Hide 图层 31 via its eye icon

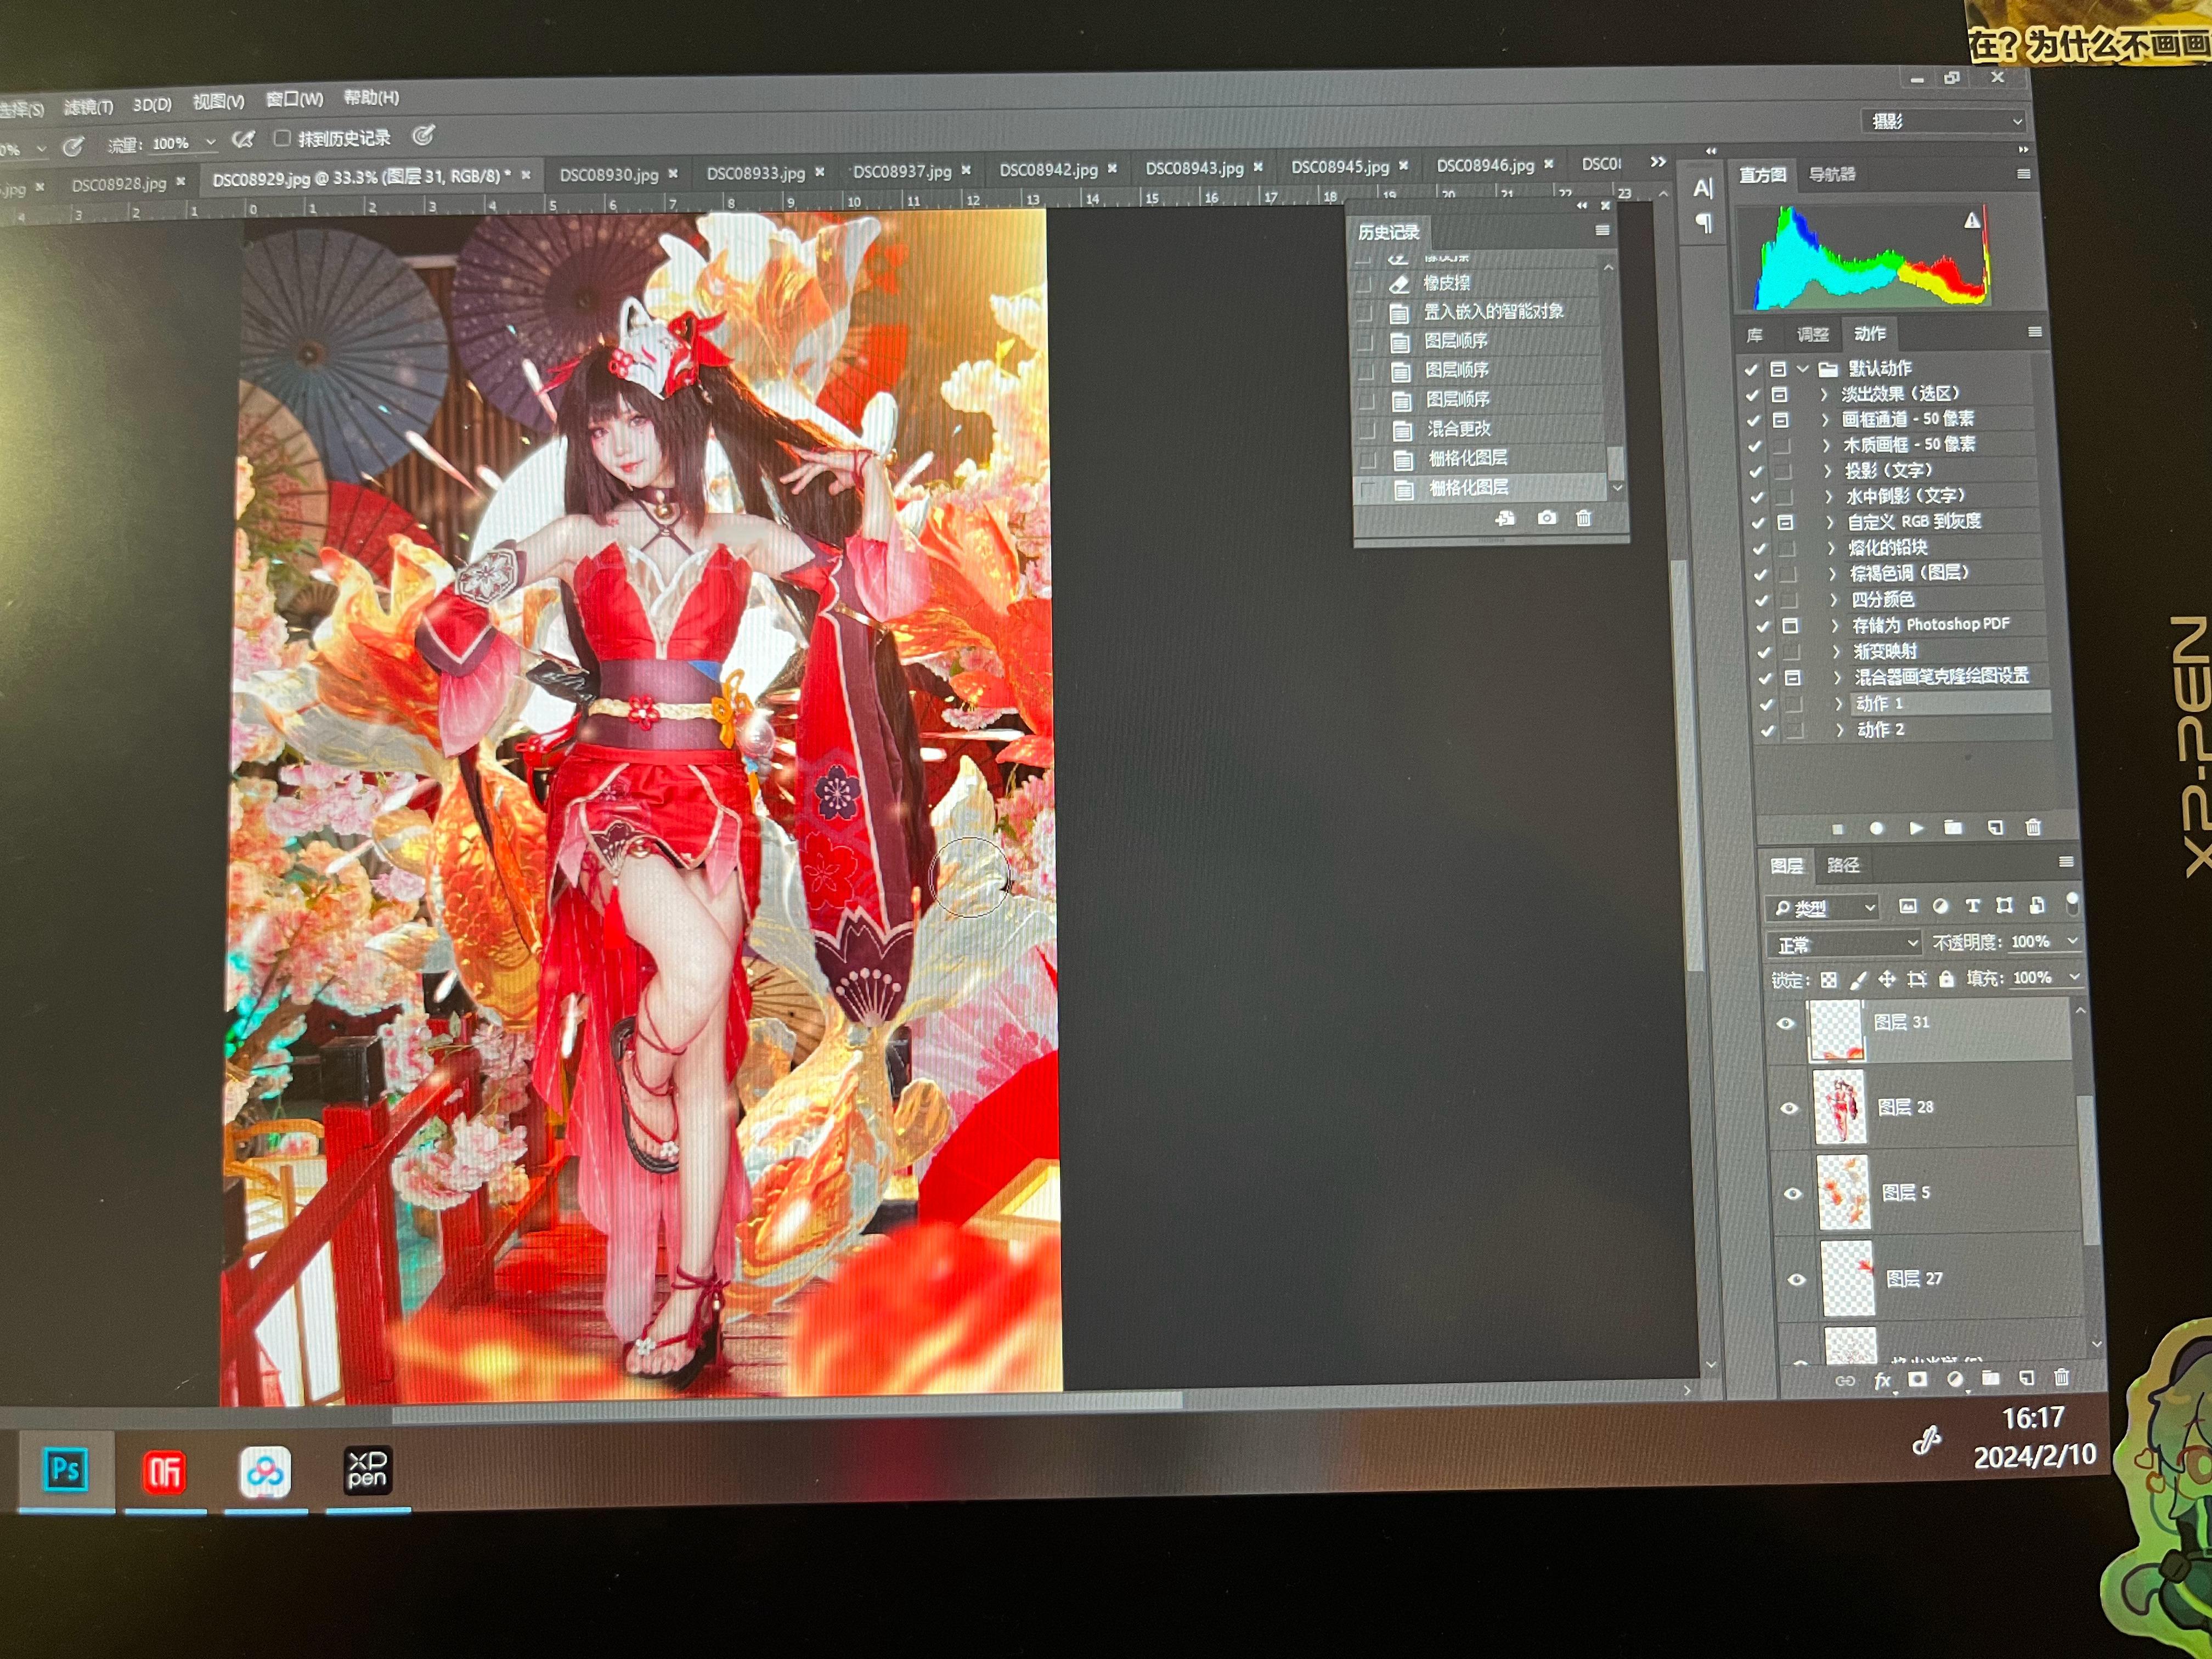(1785, 1023)
